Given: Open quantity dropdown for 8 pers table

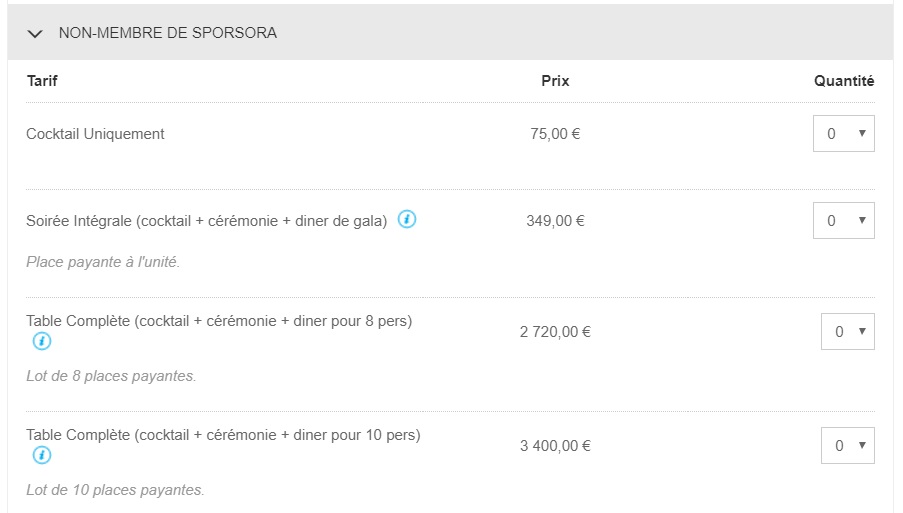Looking at the screenshot, I should coord(847,332).
